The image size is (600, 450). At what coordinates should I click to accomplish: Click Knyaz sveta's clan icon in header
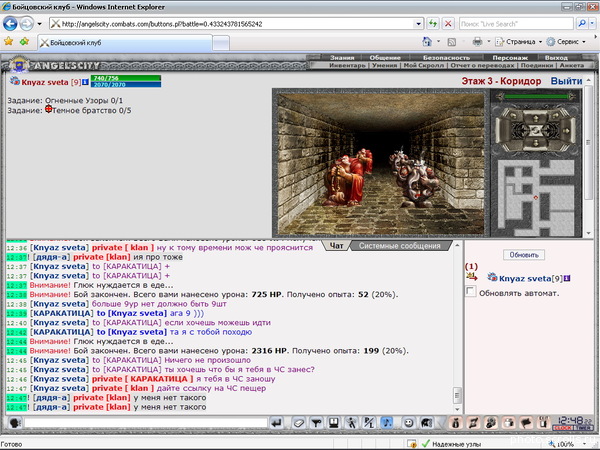[x=15, y=81]
